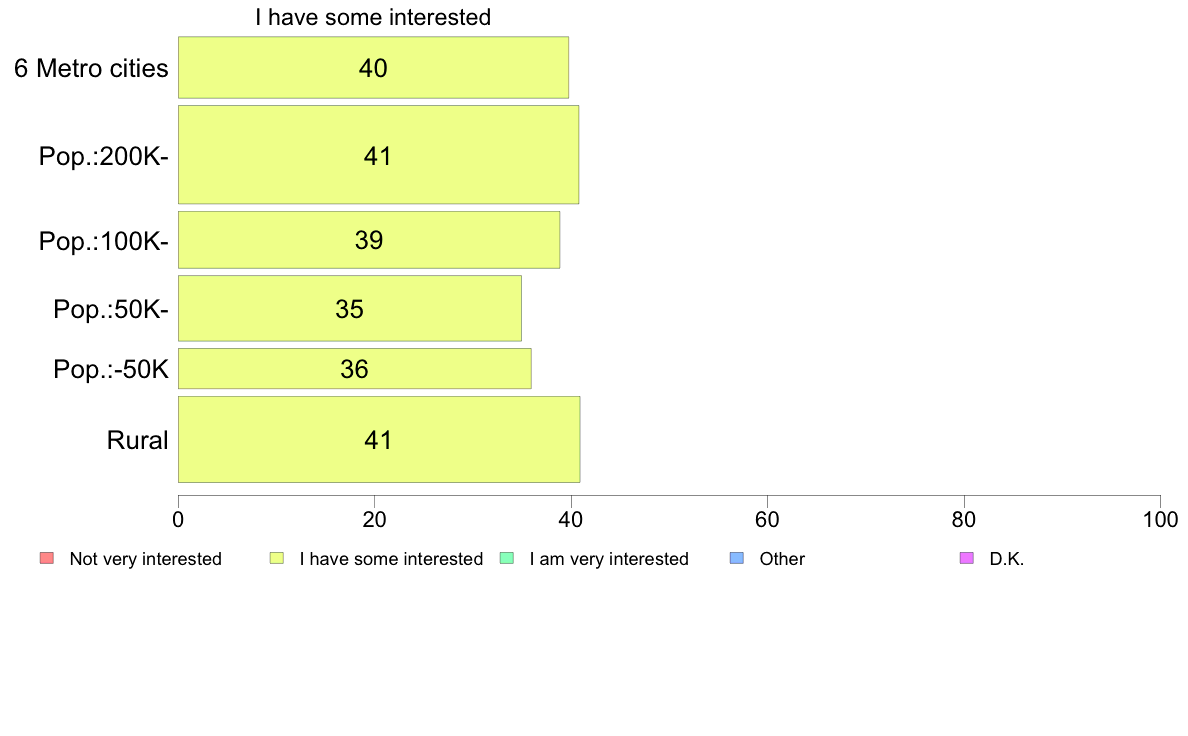Select the 6 Metro cities bar
The width and height of the screenshot is (1188, 736).
[374, 67]
